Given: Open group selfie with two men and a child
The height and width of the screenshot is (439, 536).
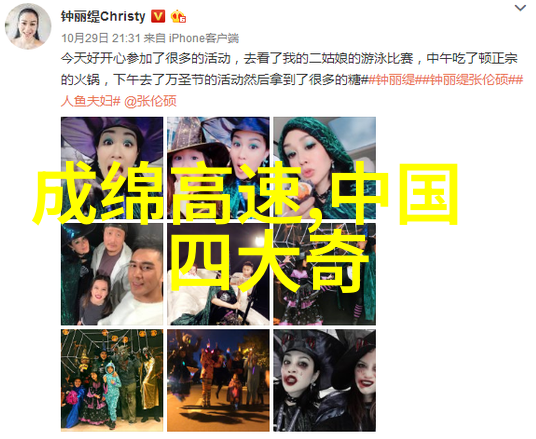Looking at the screenshot, I should pyautogui.click(x=112, y=274).
